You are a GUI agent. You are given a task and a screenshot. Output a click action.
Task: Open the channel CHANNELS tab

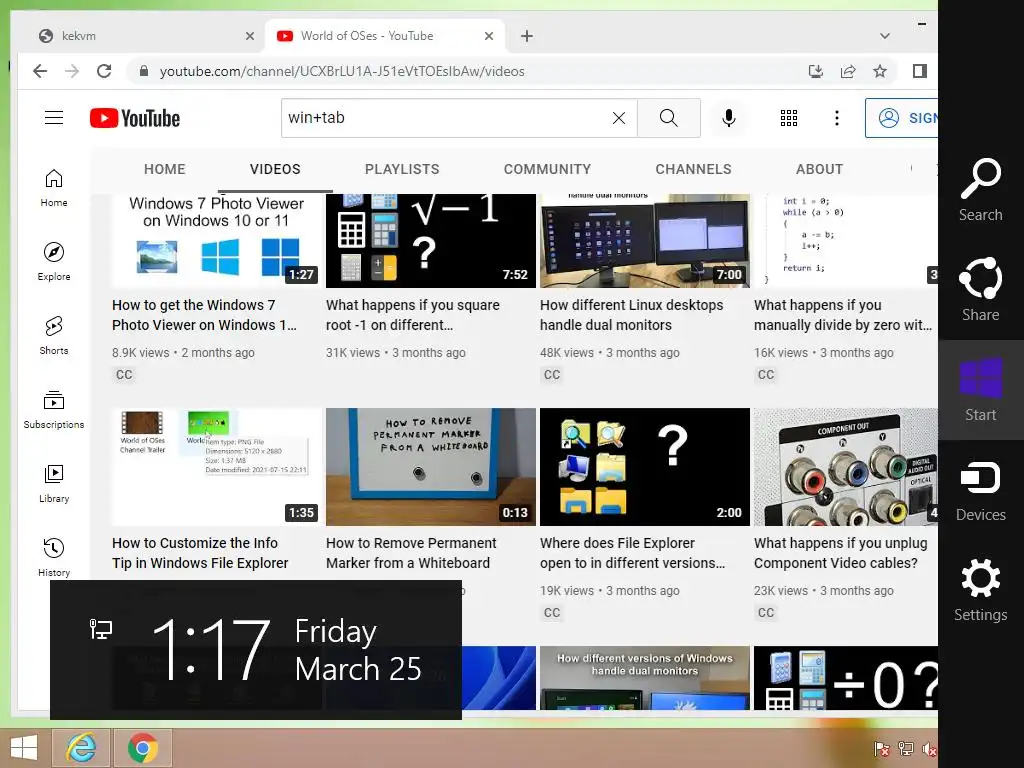pos(693,169)
